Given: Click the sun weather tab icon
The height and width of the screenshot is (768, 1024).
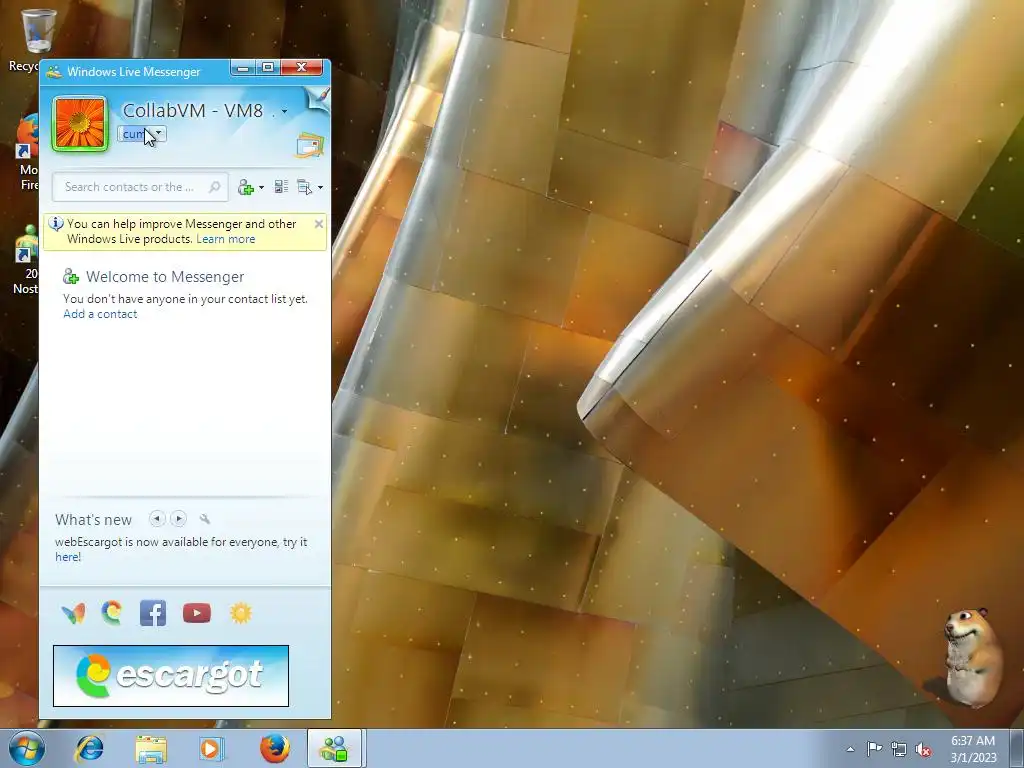Looking at the screenshot, I should pyautogui.click(x=240, y=613).
